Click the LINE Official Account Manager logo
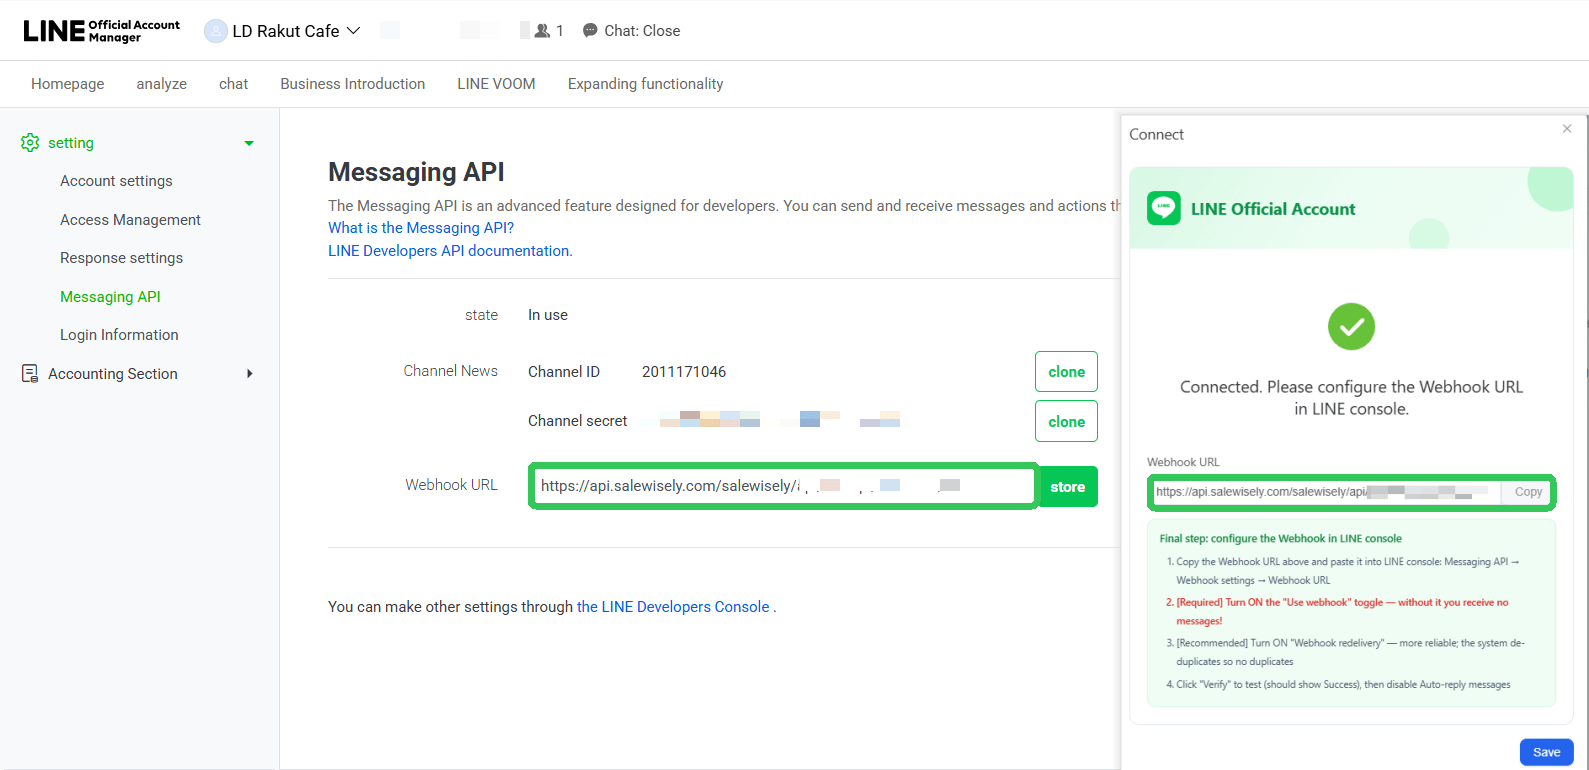 [x=102, y=31]
